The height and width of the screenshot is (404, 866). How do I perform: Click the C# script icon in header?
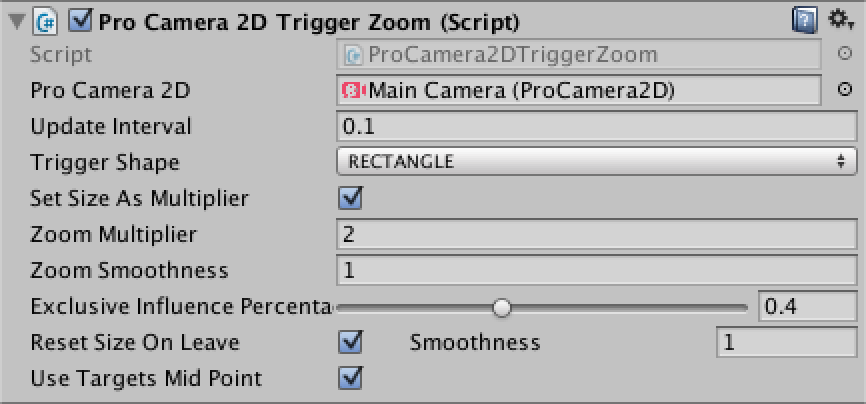point(45,23)
